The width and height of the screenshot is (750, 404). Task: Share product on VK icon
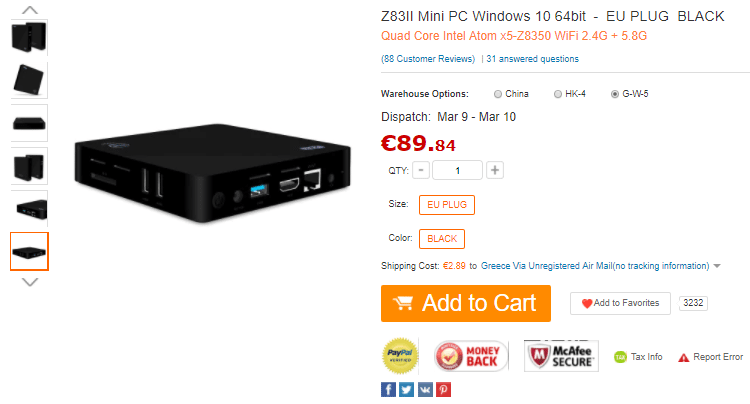(x=425, y=390)
